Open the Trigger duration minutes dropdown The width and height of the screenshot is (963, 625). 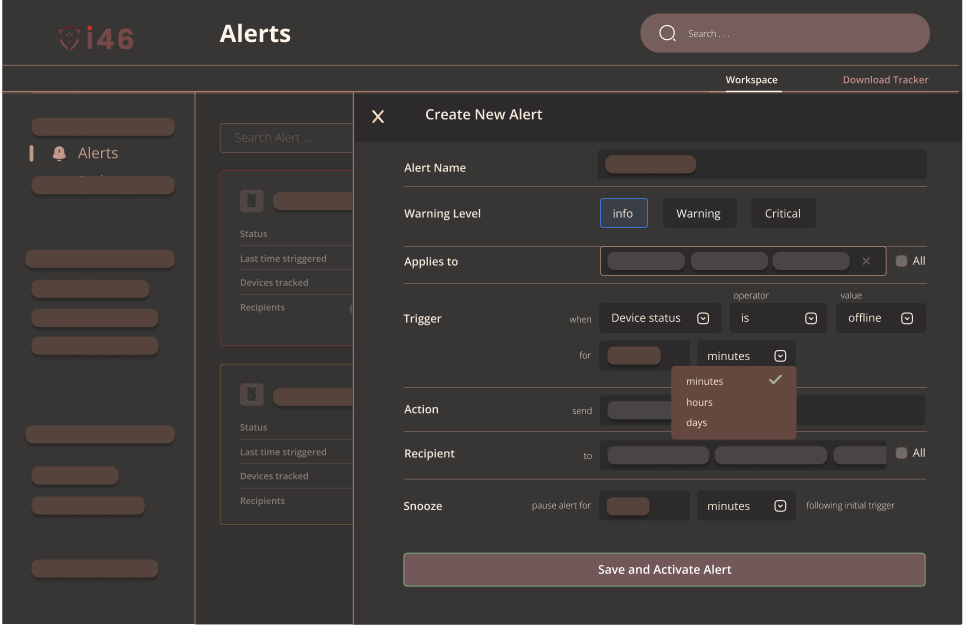pyautogui.click(x=746, y=355)
